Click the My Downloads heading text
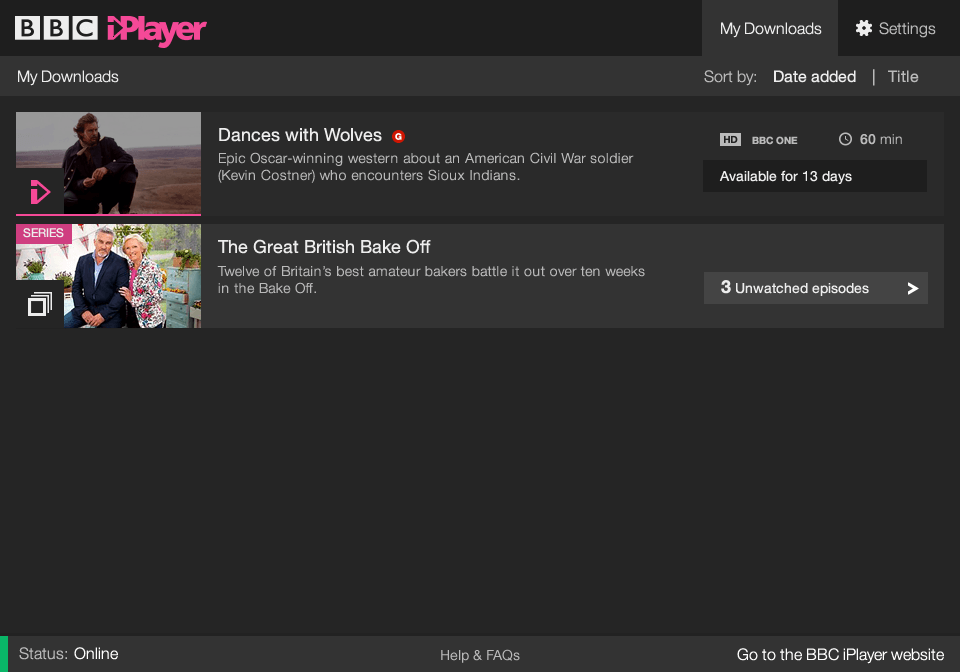Image resolution: width=960 pixels, height=672 pixels. (68, 77)
